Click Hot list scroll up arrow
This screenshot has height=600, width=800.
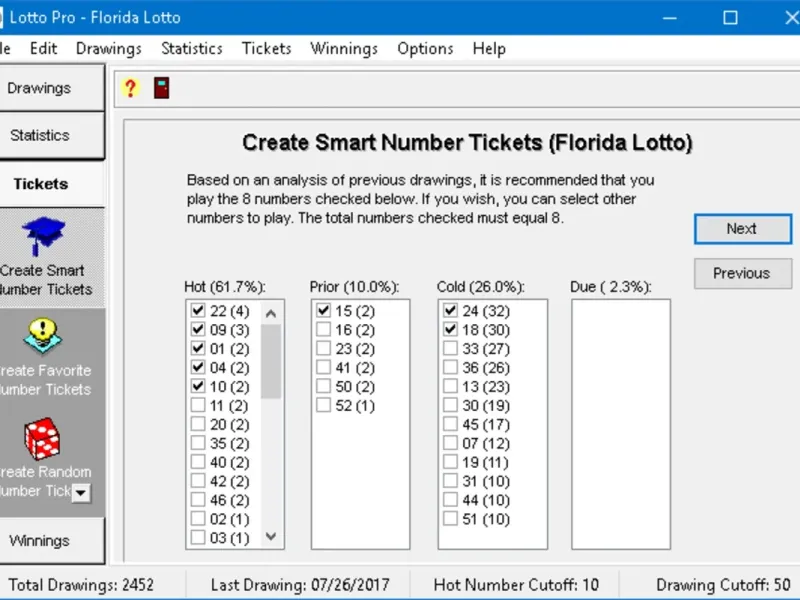click(x=271, y=313)
